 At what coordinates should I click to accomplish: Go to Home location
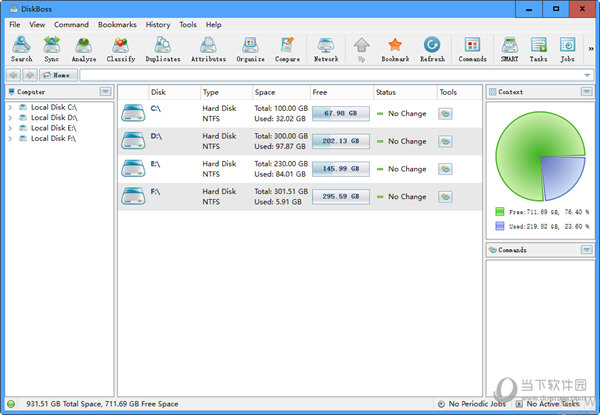pyautogui.click(x=59, y=75)
